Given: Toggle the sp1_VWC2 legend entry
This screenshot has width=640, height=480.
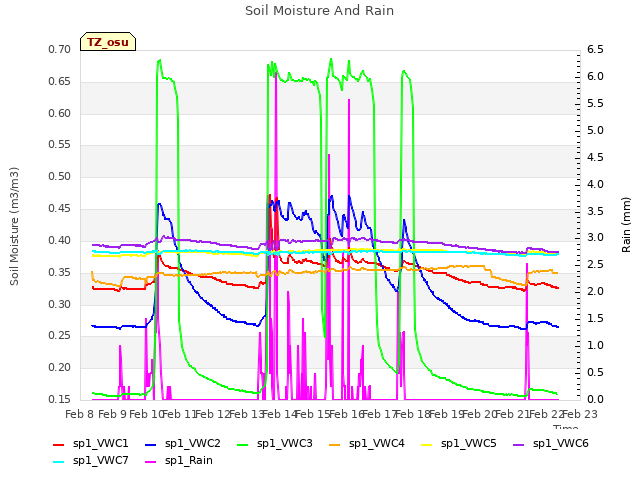Looking at the screenshot, I should pos(183,444).
